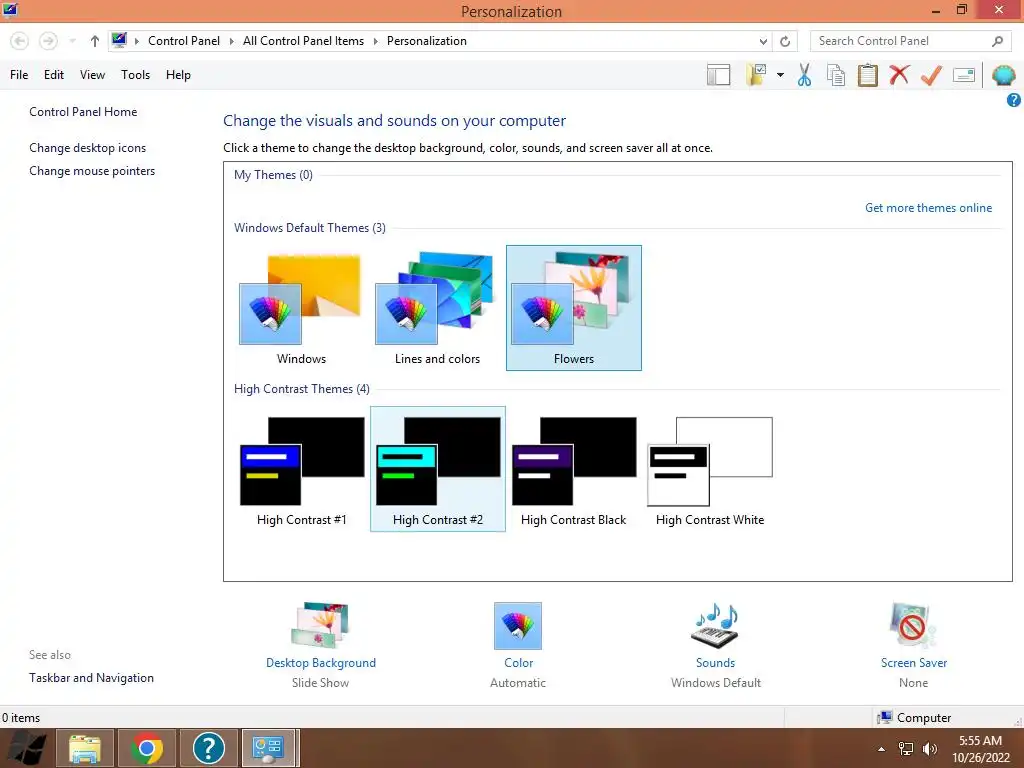Apply the High Contrast Black theme

click(x=573, y=470)
